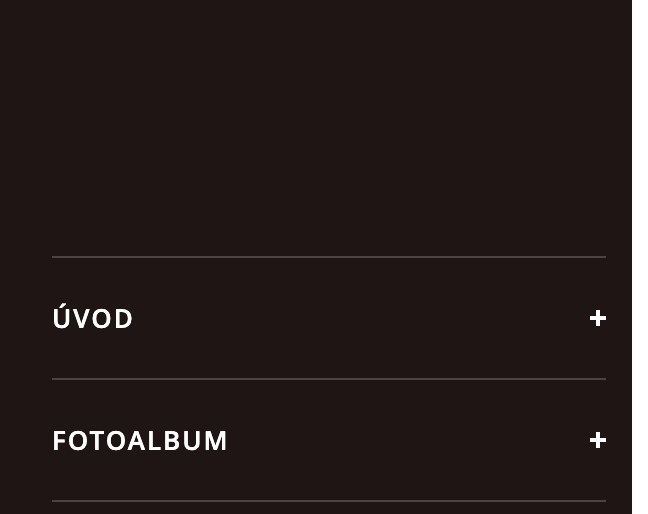Go to the FOTOALBUM page link

point(140,441)
